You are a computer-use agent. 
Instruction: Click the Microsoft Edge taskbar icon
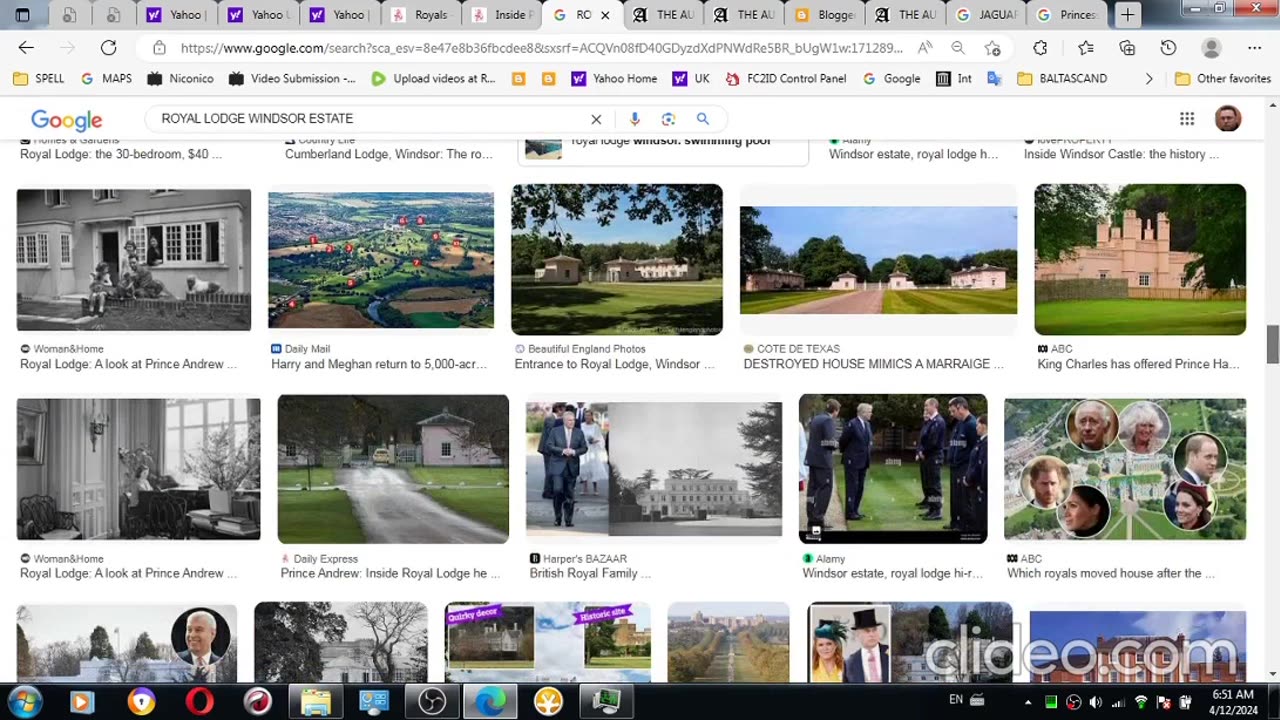click(x=490, y=701)
